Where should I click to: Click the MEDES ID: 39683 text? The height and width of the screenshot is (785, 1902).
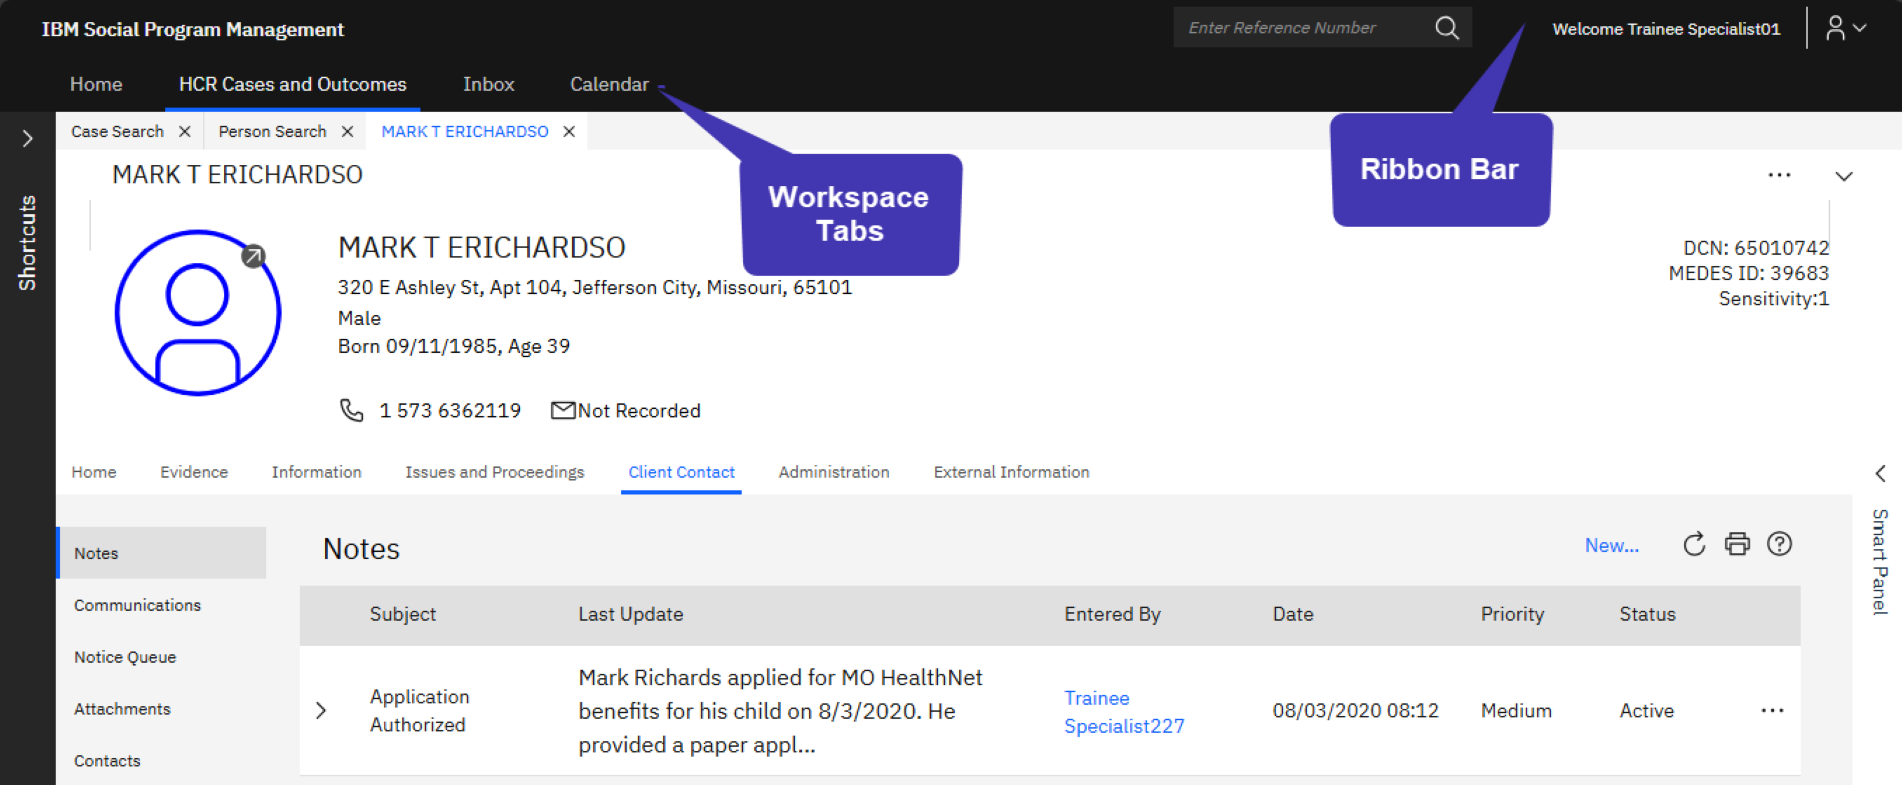coord(1748,273)
